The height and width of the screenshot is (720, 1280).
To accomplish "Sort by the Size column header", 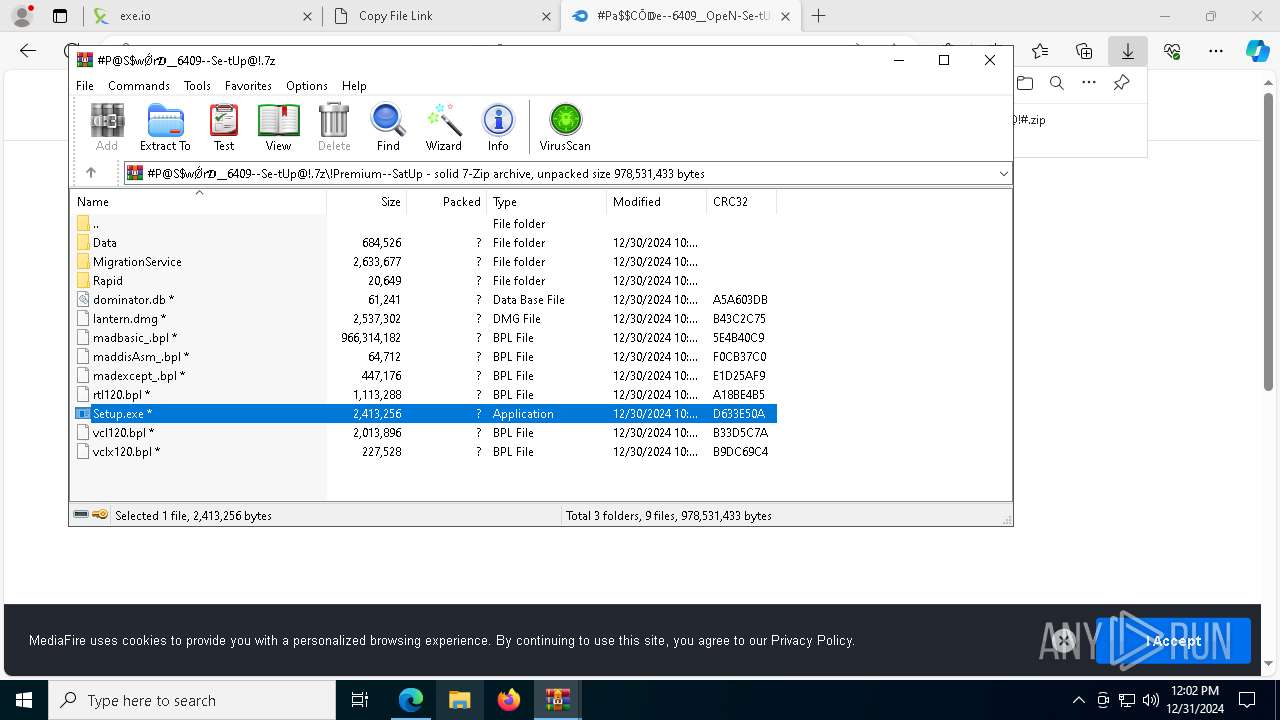I will 367,202.
